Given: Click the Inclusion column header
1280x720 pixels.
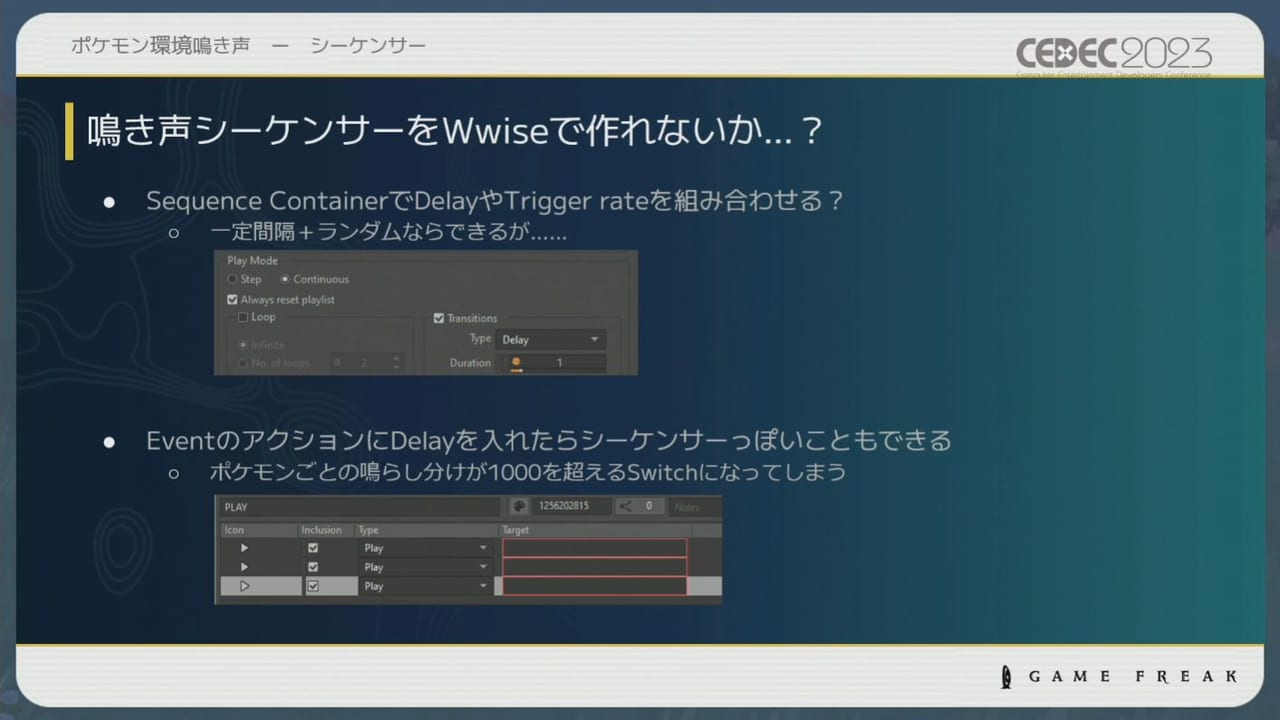Looking at the screenshot, I should tap(326, 530).
